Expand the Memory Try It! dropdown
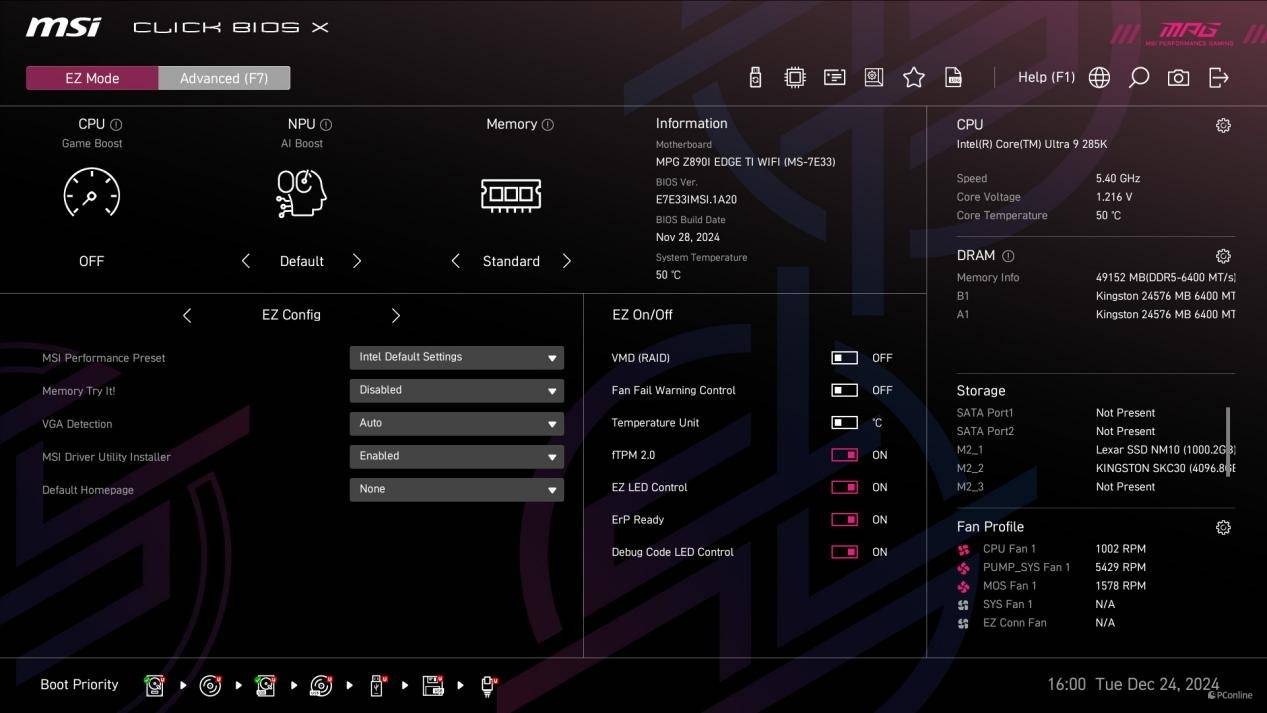1267x713 pixels. (456, 390)
